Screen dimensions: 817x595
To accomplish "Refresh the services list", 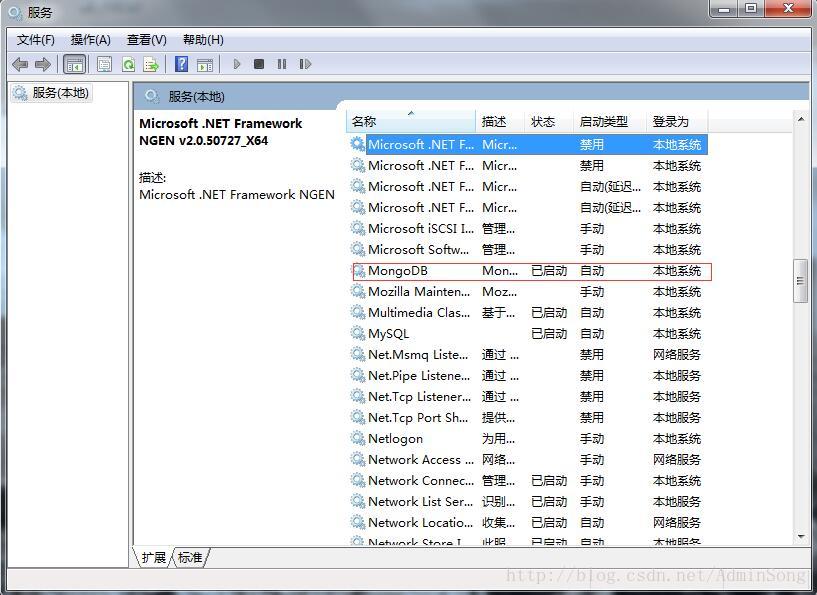I will pos(128,65).
